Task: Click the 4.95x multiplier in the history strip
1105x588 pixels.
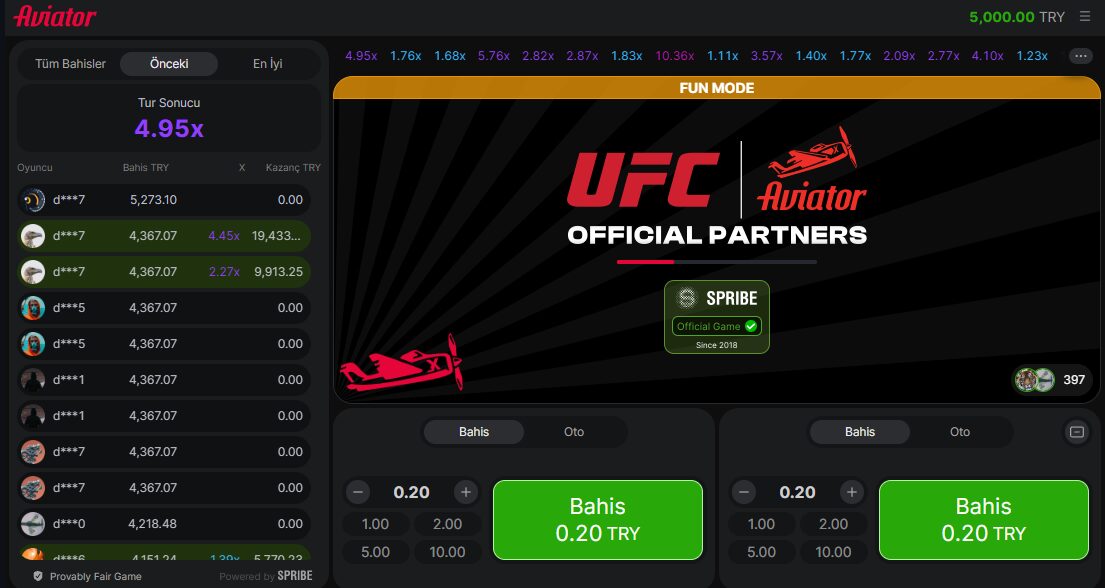Action: (362, 56)
